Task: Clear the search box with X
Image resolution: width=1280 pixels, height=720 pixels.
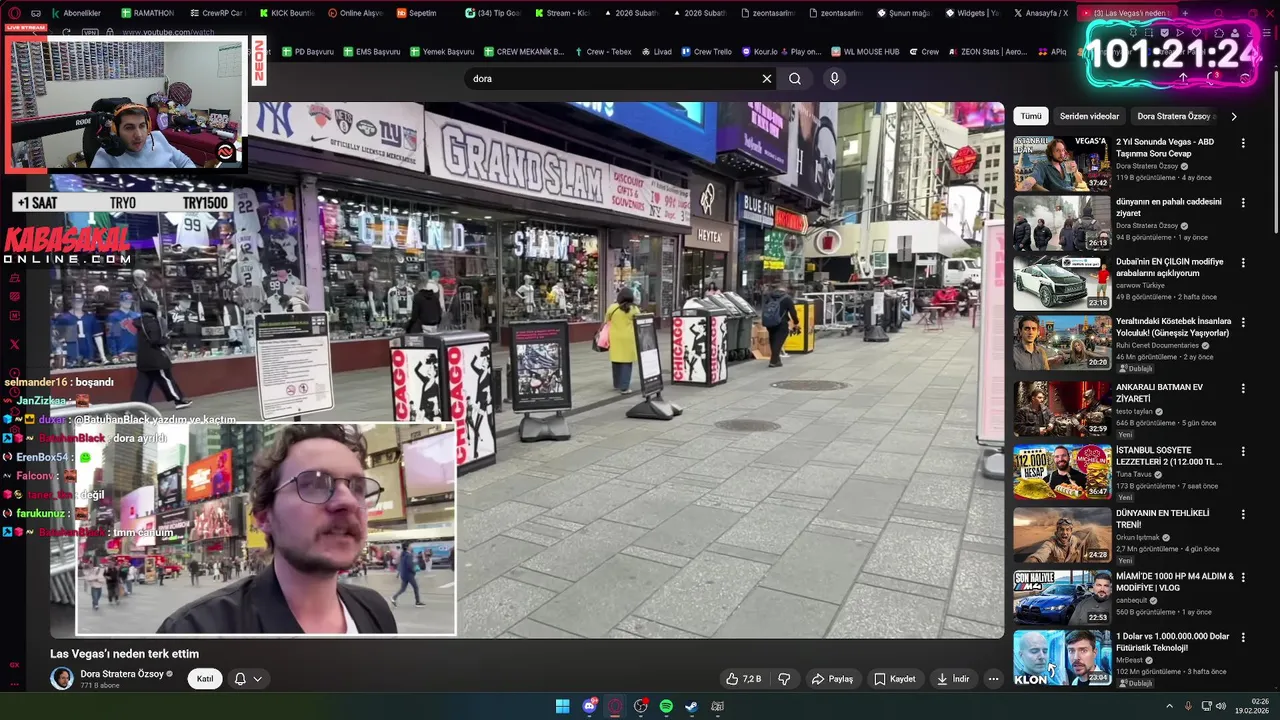Action: [767, 79]
